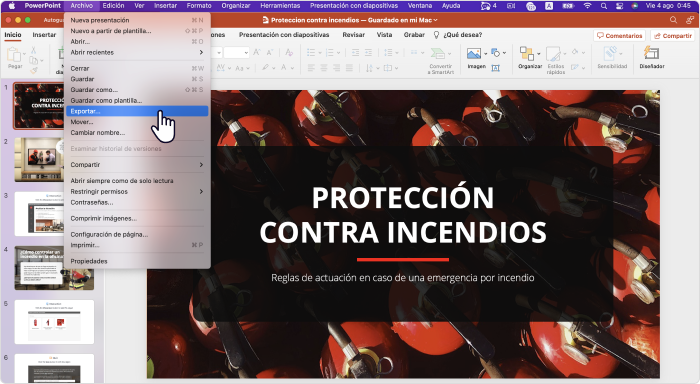
Task: Click the bulleted list icon
Action: (311, 53)
